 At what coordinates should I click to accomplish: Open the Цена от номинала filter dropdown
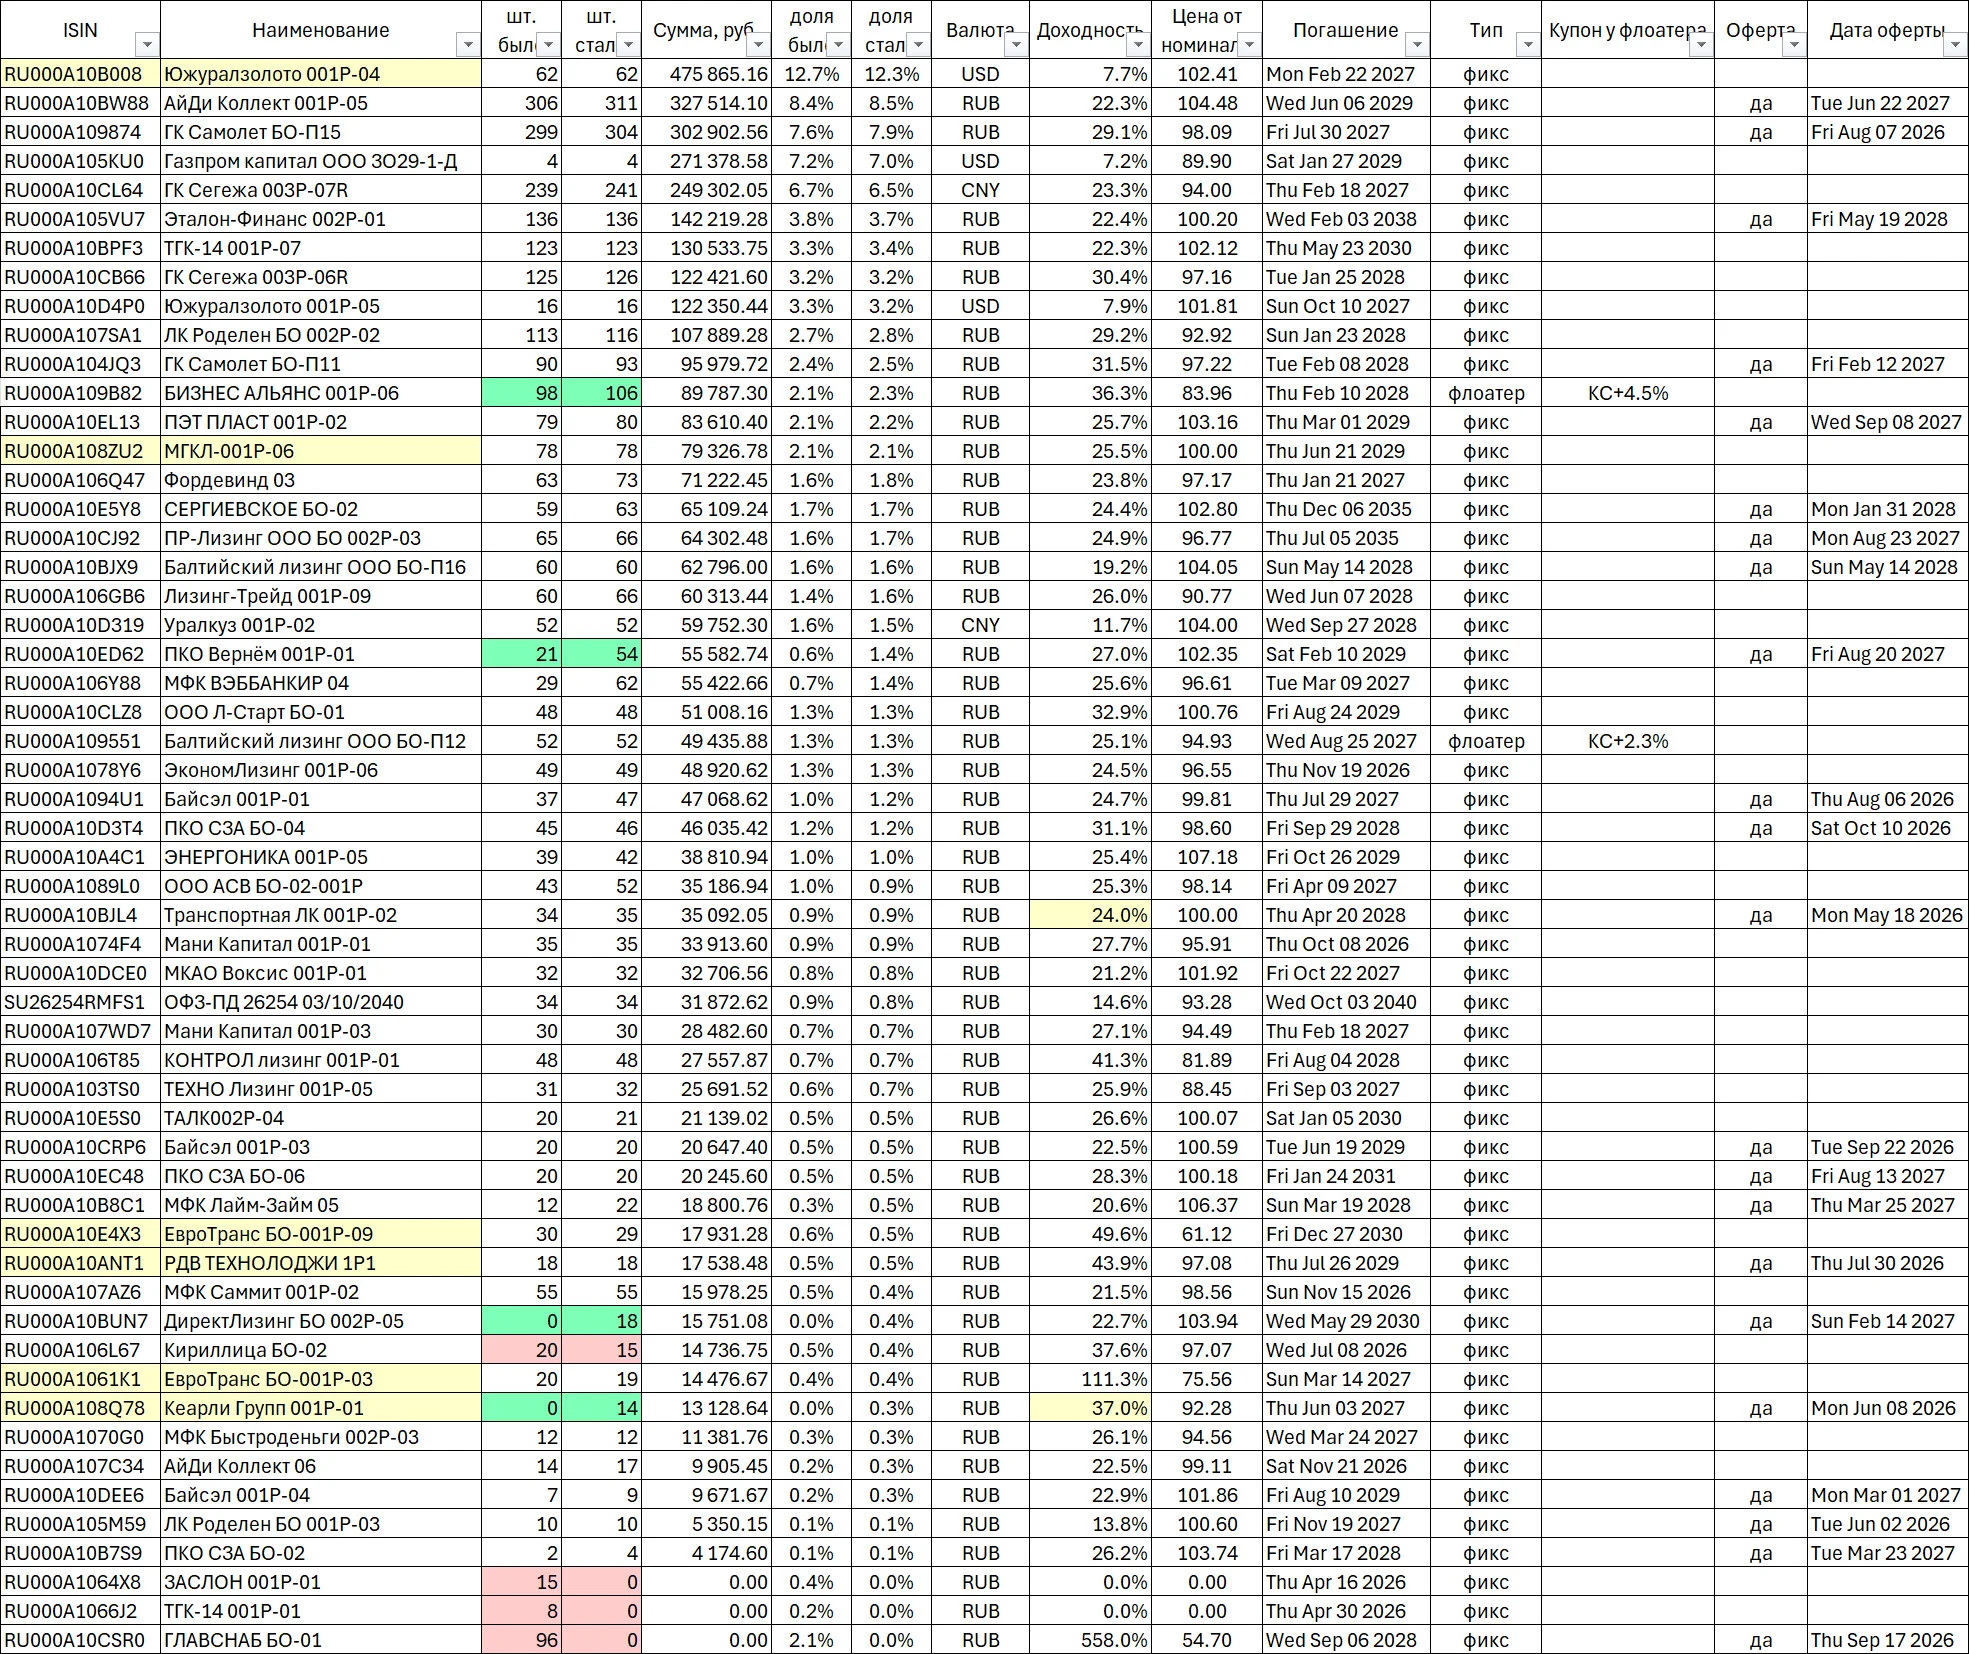tap(1250, 45)
